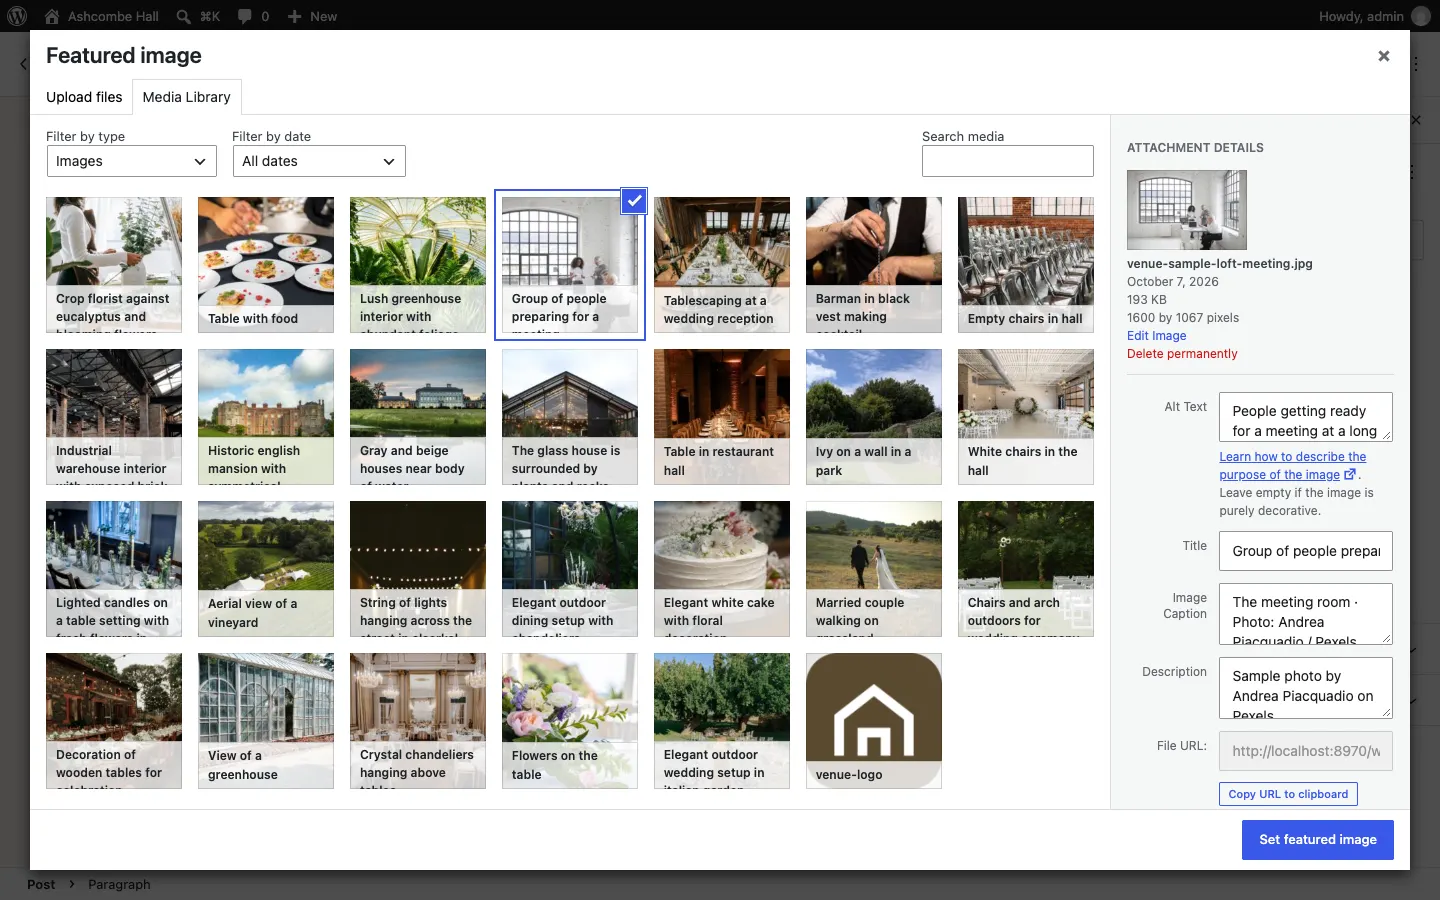Click the attachment details preview image
This screenshot has height=900, width=1440.
click(1187, 210)
